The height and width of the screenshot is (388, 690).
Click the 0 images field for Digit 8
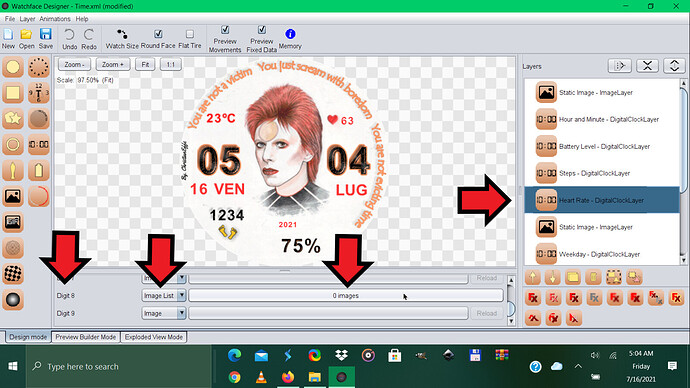[x=346, y=296]
